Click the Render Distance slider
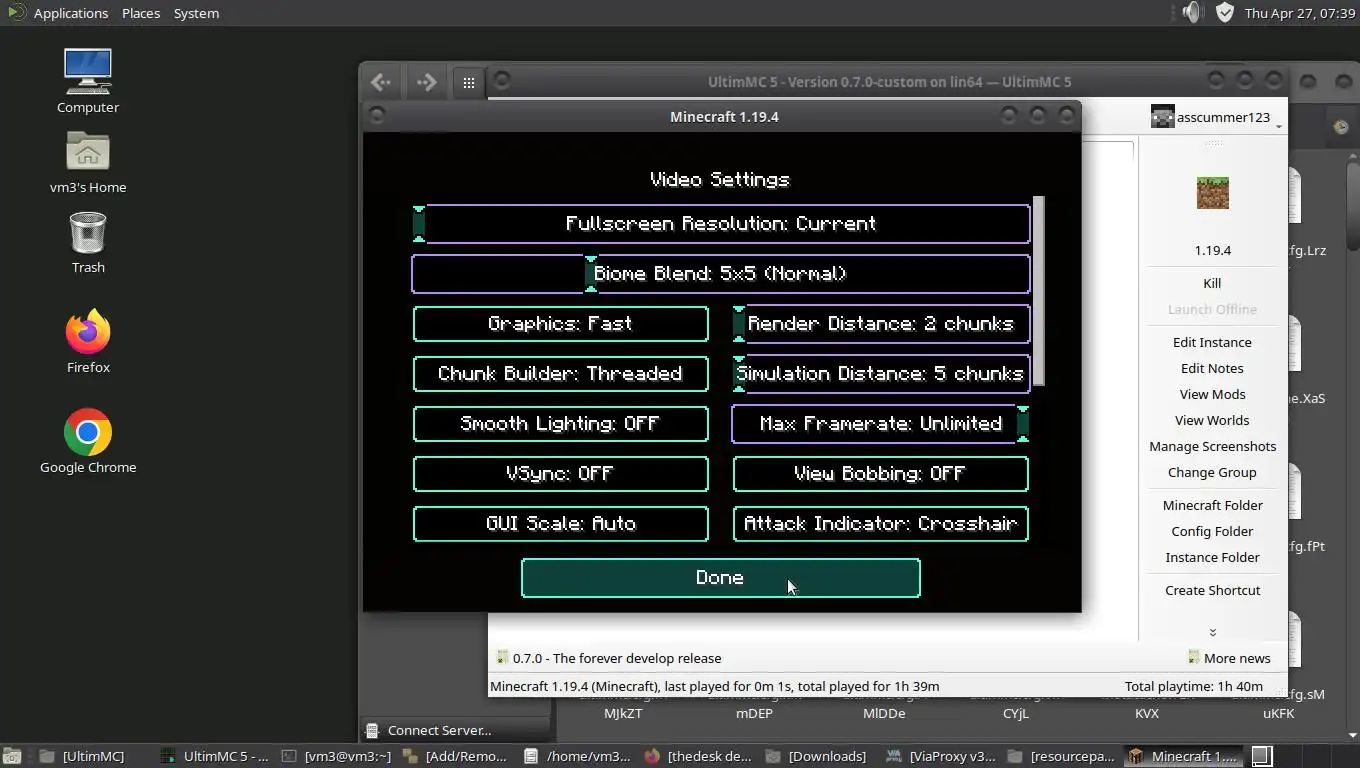This screenshot has height=768, width=1360. coord(881,324)
